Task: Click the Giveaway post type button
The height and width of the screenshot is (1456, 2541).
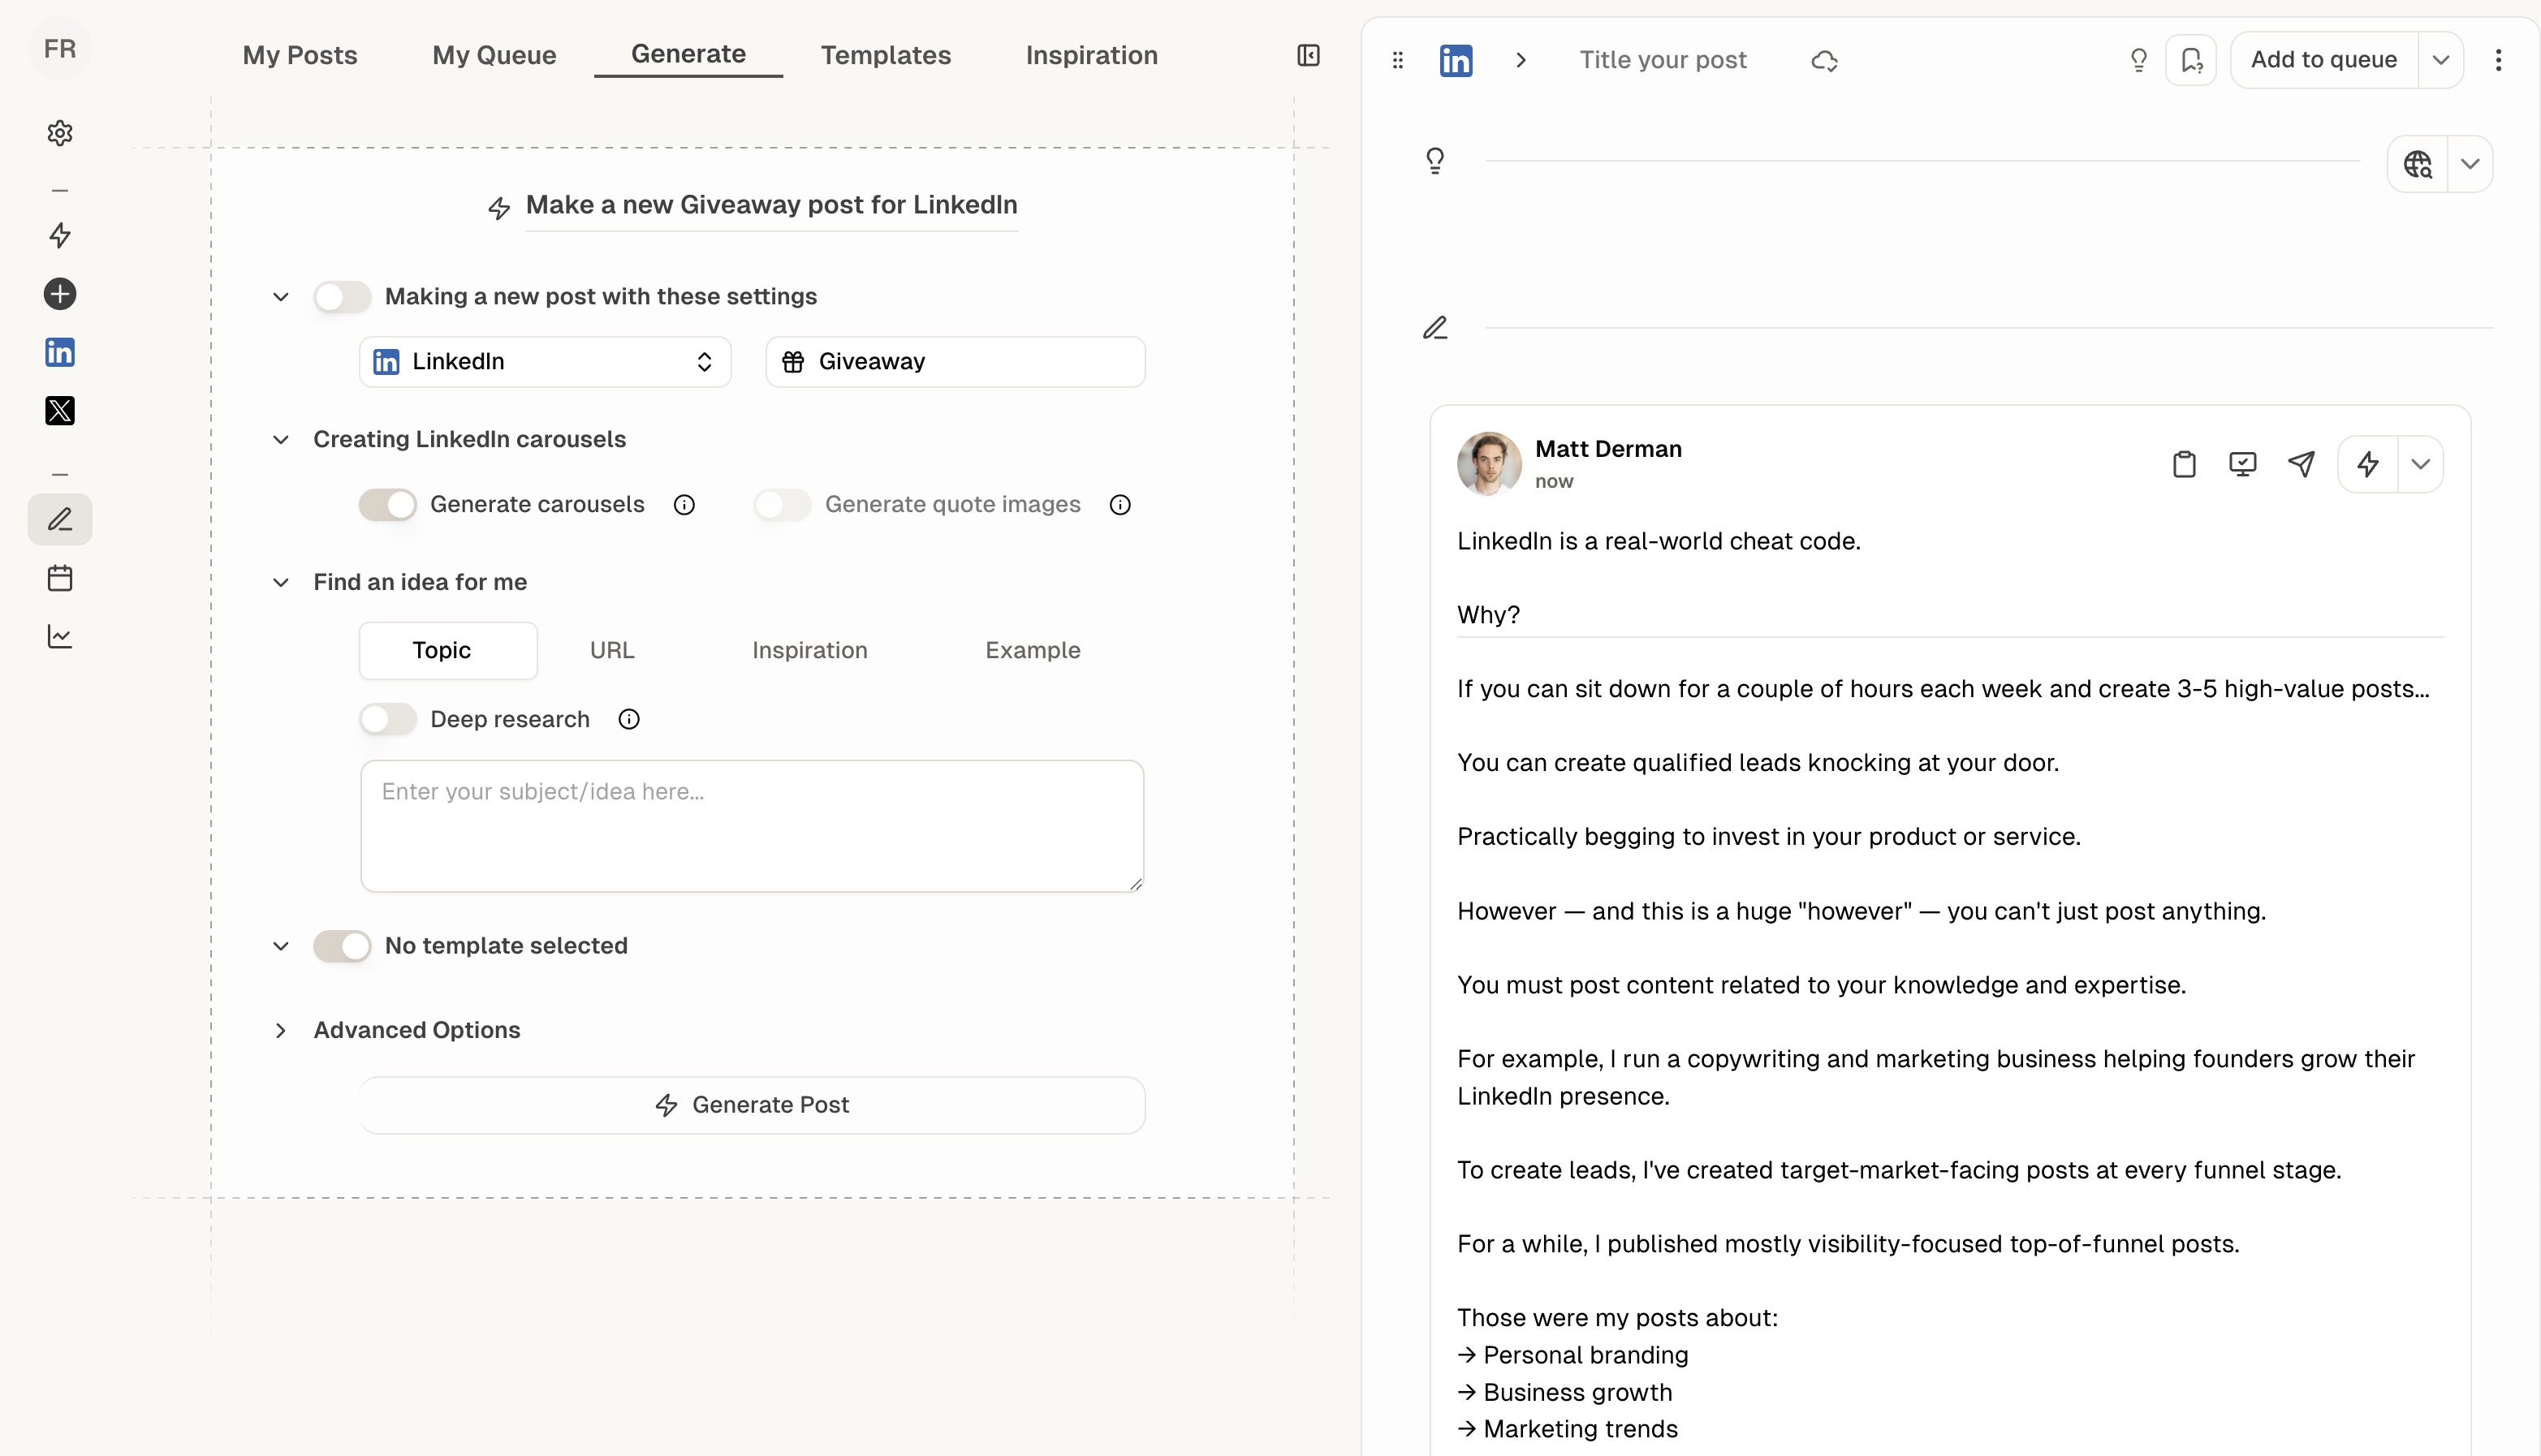Action: (x=955, y=362)
